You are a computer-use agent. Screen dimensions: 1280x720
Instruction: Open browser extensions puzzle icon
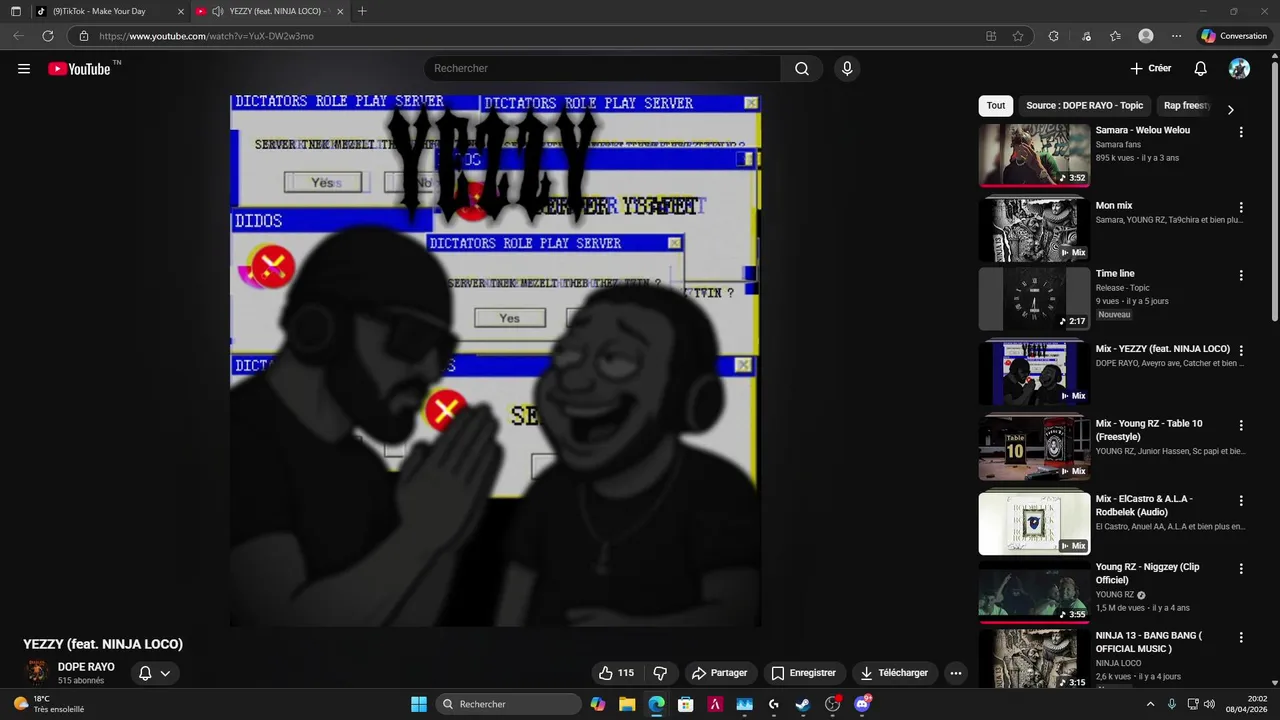[1053, 36]
